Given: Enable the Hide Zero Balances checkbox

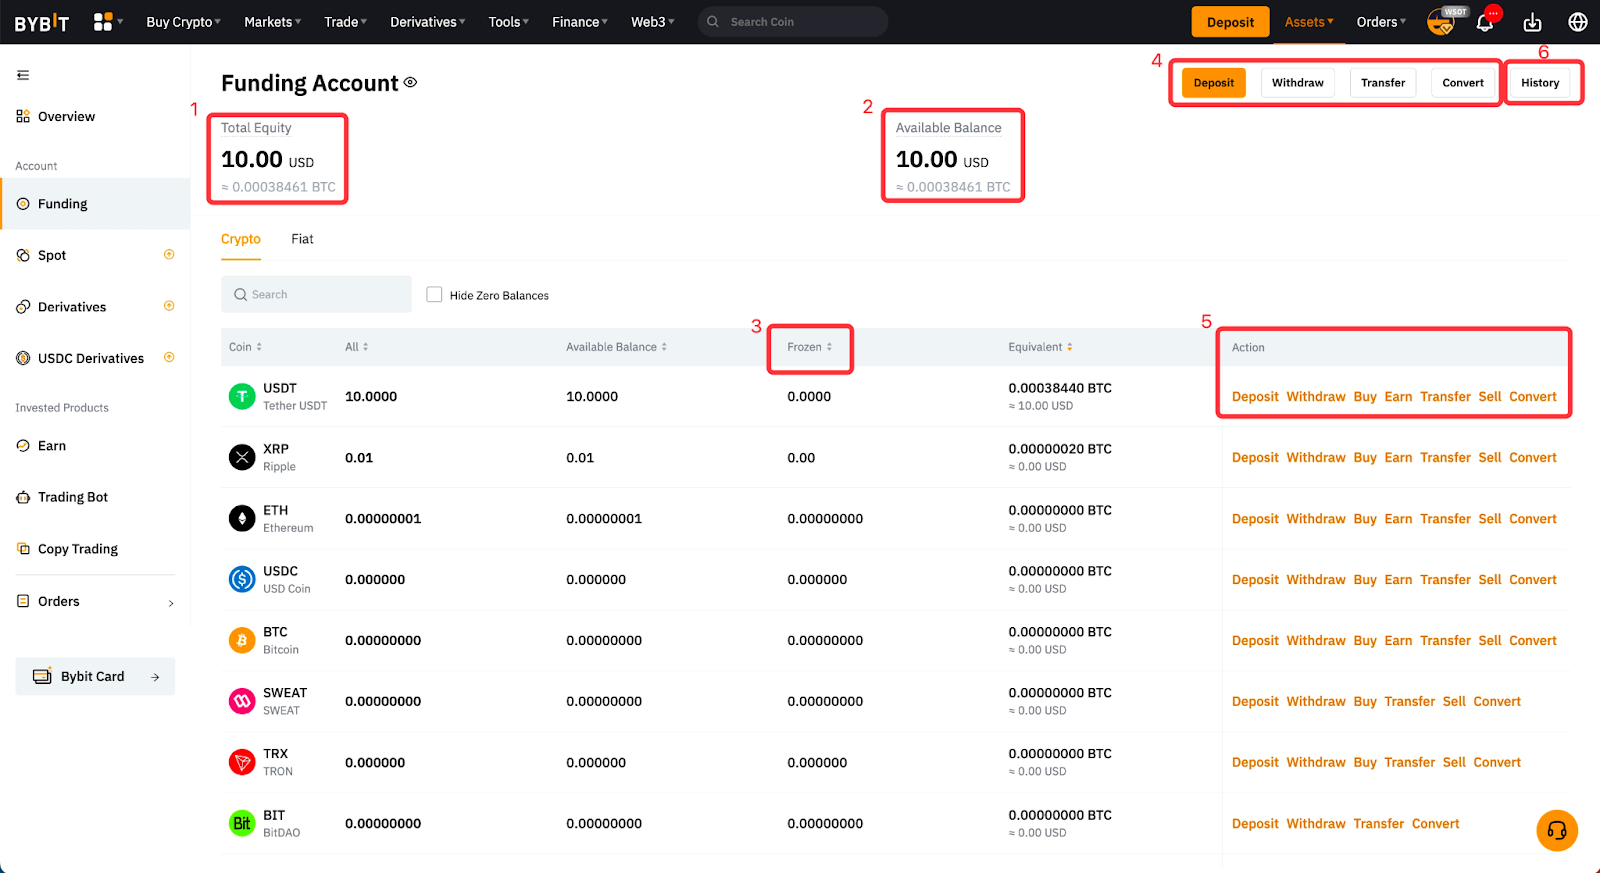Looking at the screenshot, I should 434,295.
